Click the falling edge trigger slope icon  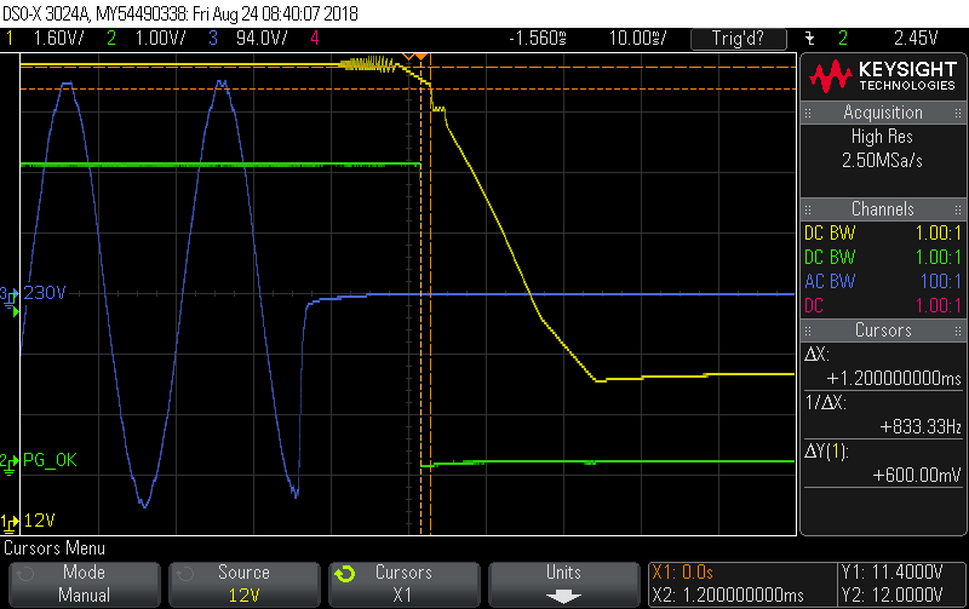point(810,39)
